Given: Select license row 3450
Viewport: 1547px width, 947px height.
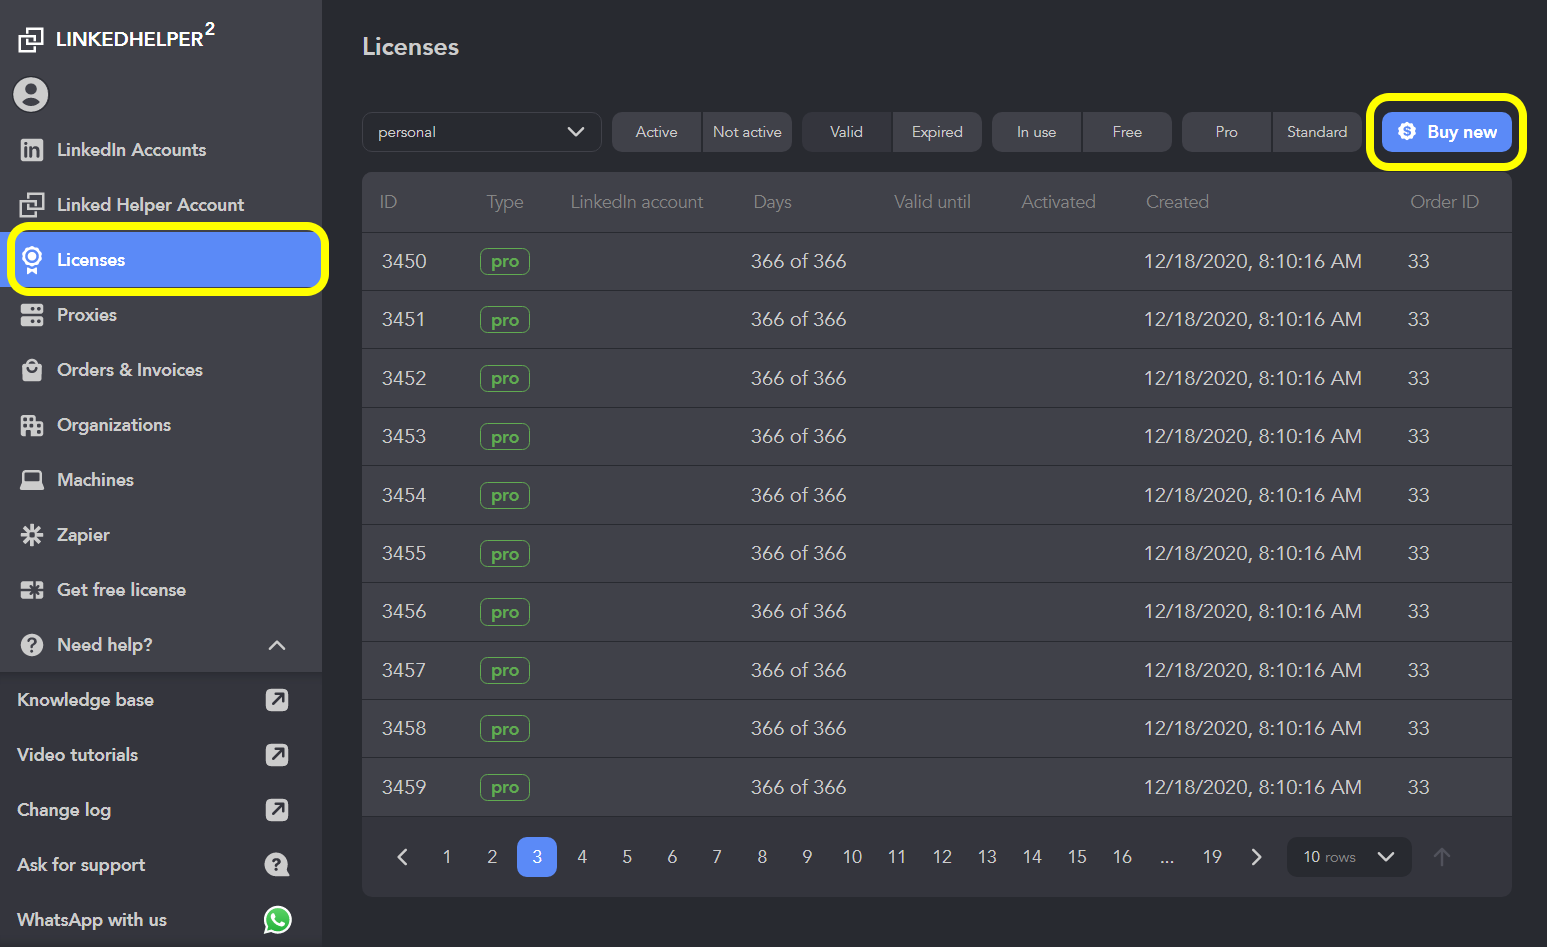Looking at the screenshot, I should pos(937,262).
